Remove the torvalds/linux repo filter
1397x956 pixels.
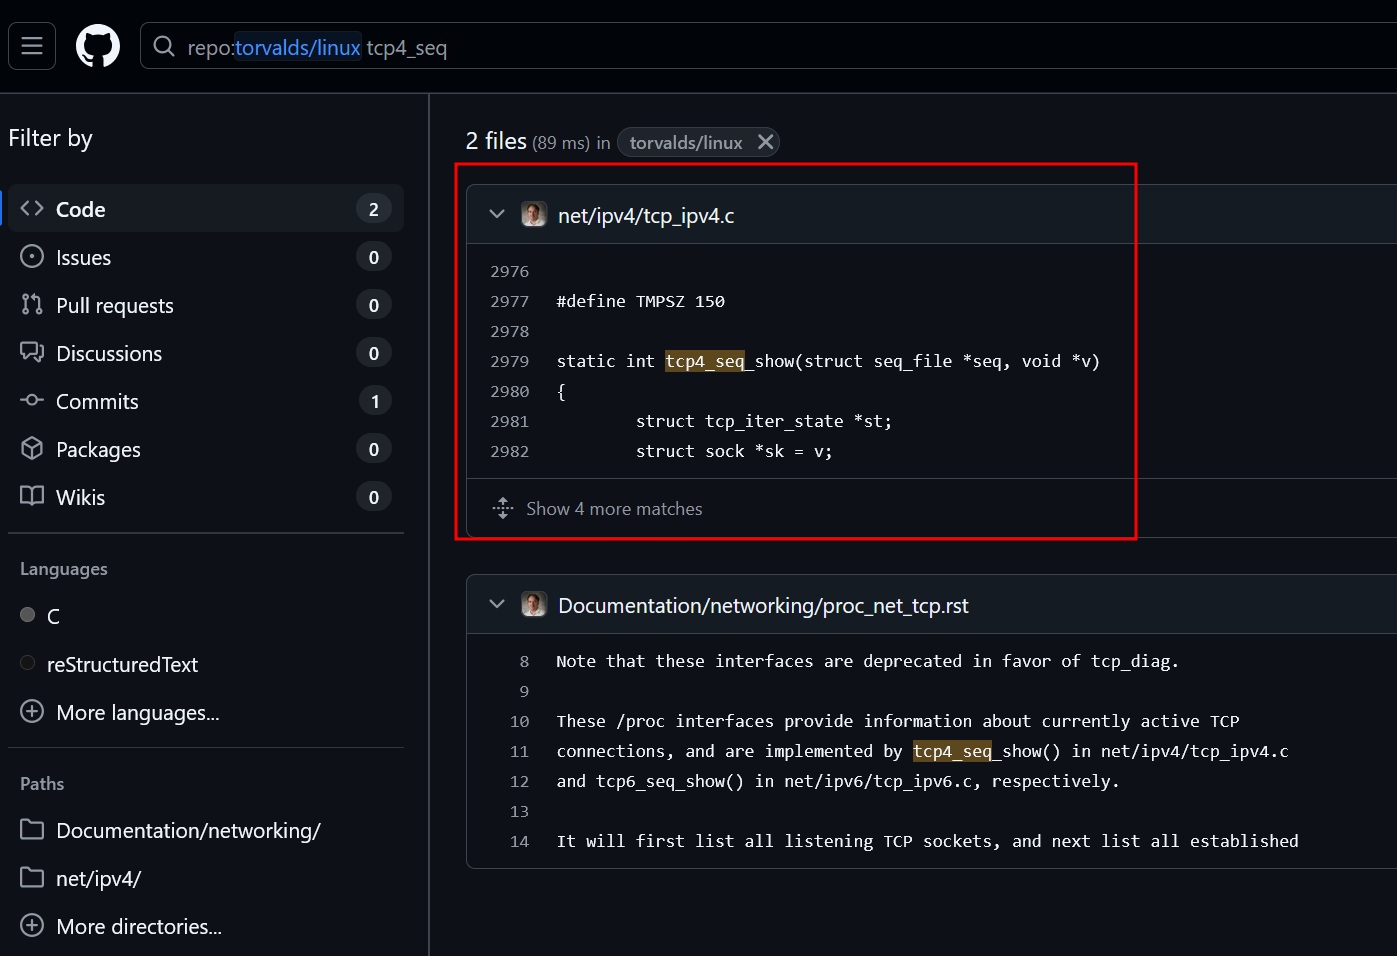click(x=765, y=142)
